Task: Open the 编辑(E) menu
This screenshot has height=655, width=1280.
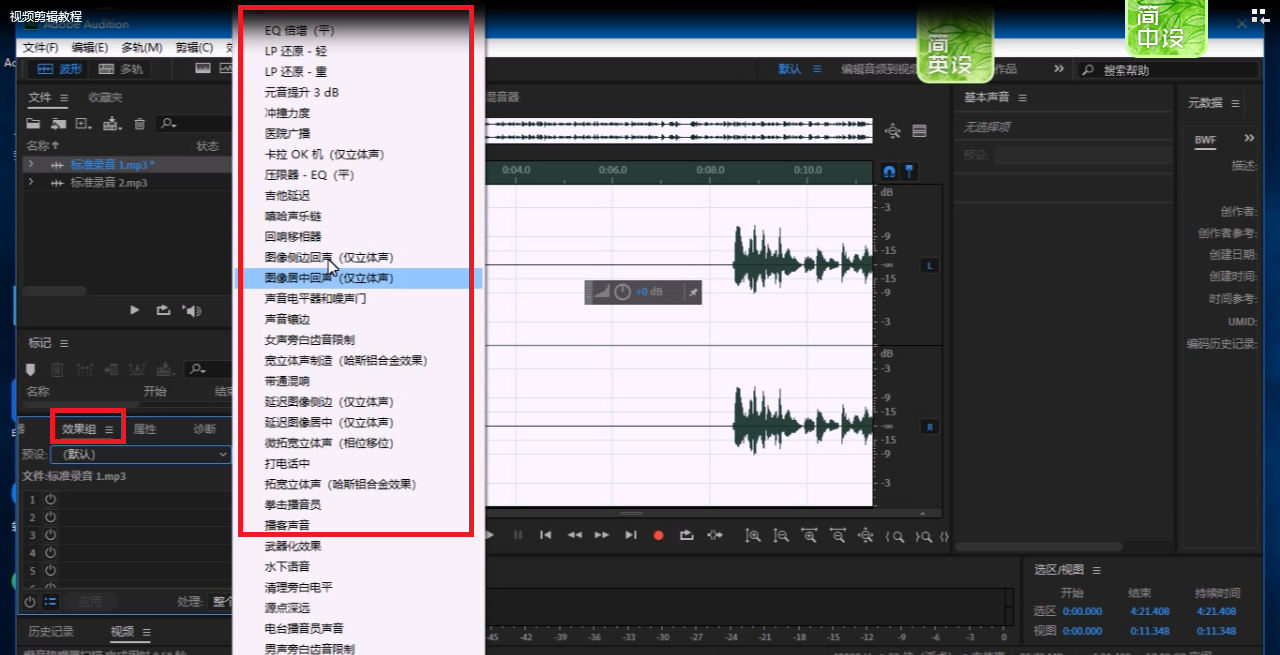Action: point(90,47)
